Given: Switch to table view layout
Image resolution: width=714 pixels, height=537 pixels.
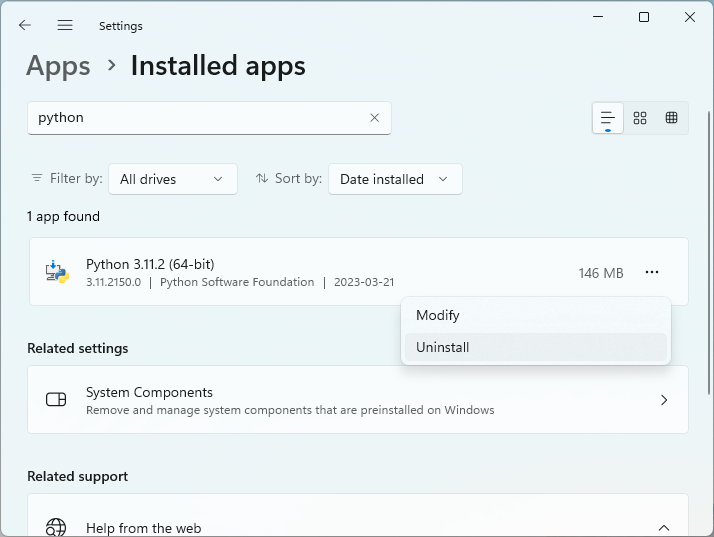Looking at the screenshot, I should (671, 118).
